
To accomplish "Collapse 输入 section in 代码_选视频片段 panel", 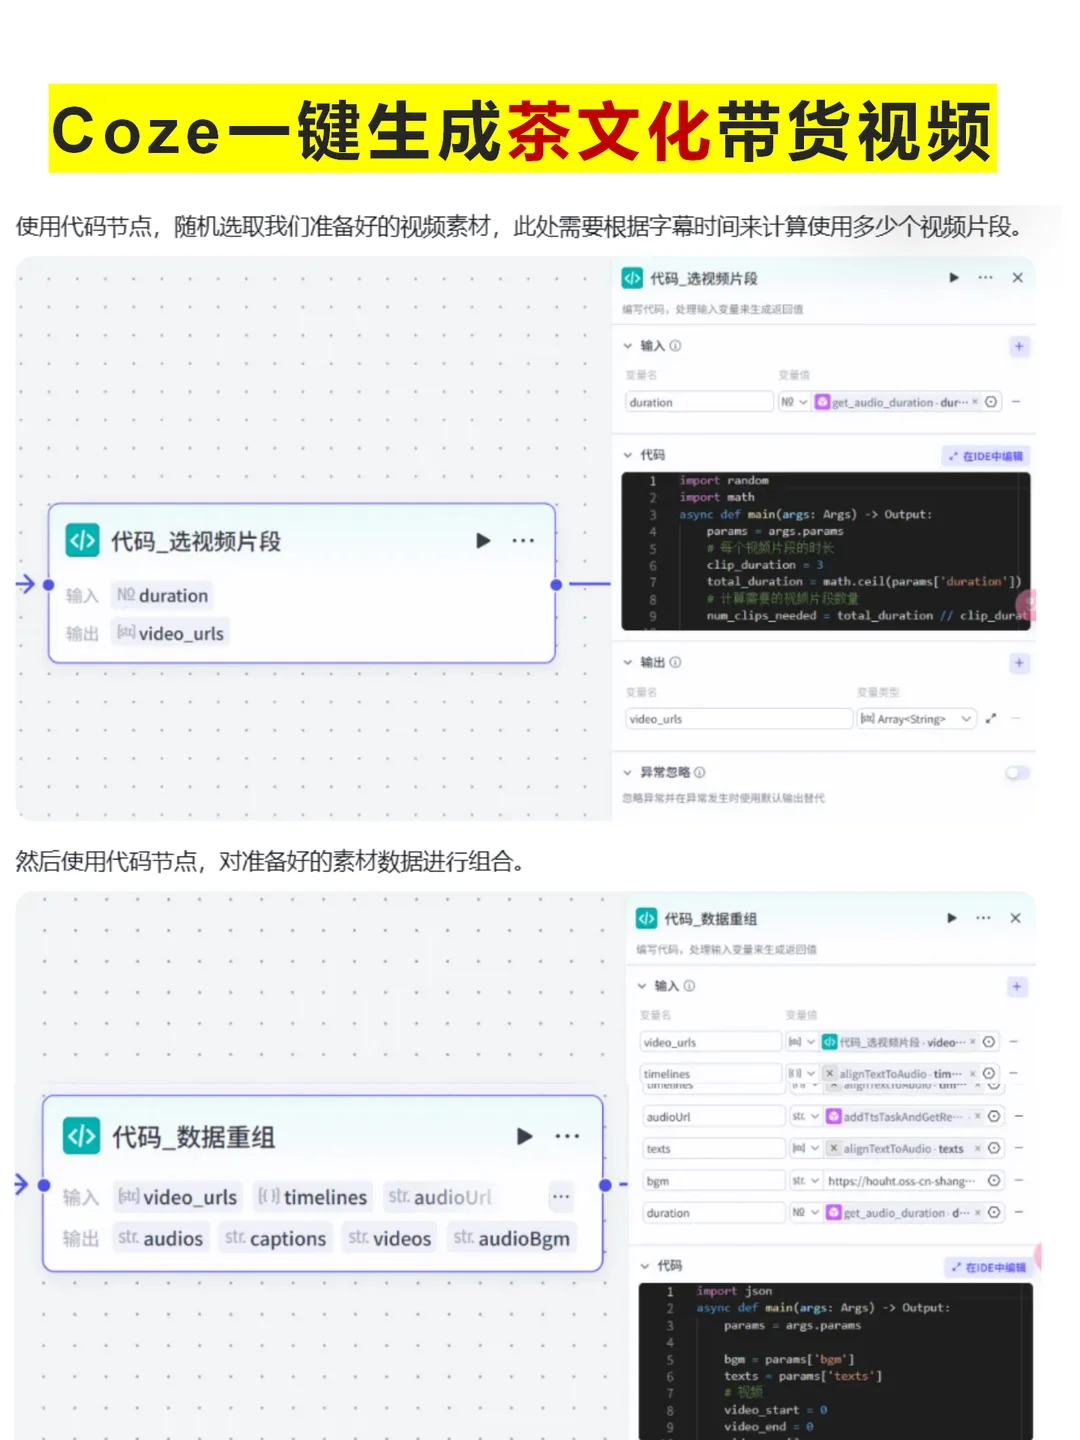I will tap(628, 346).
